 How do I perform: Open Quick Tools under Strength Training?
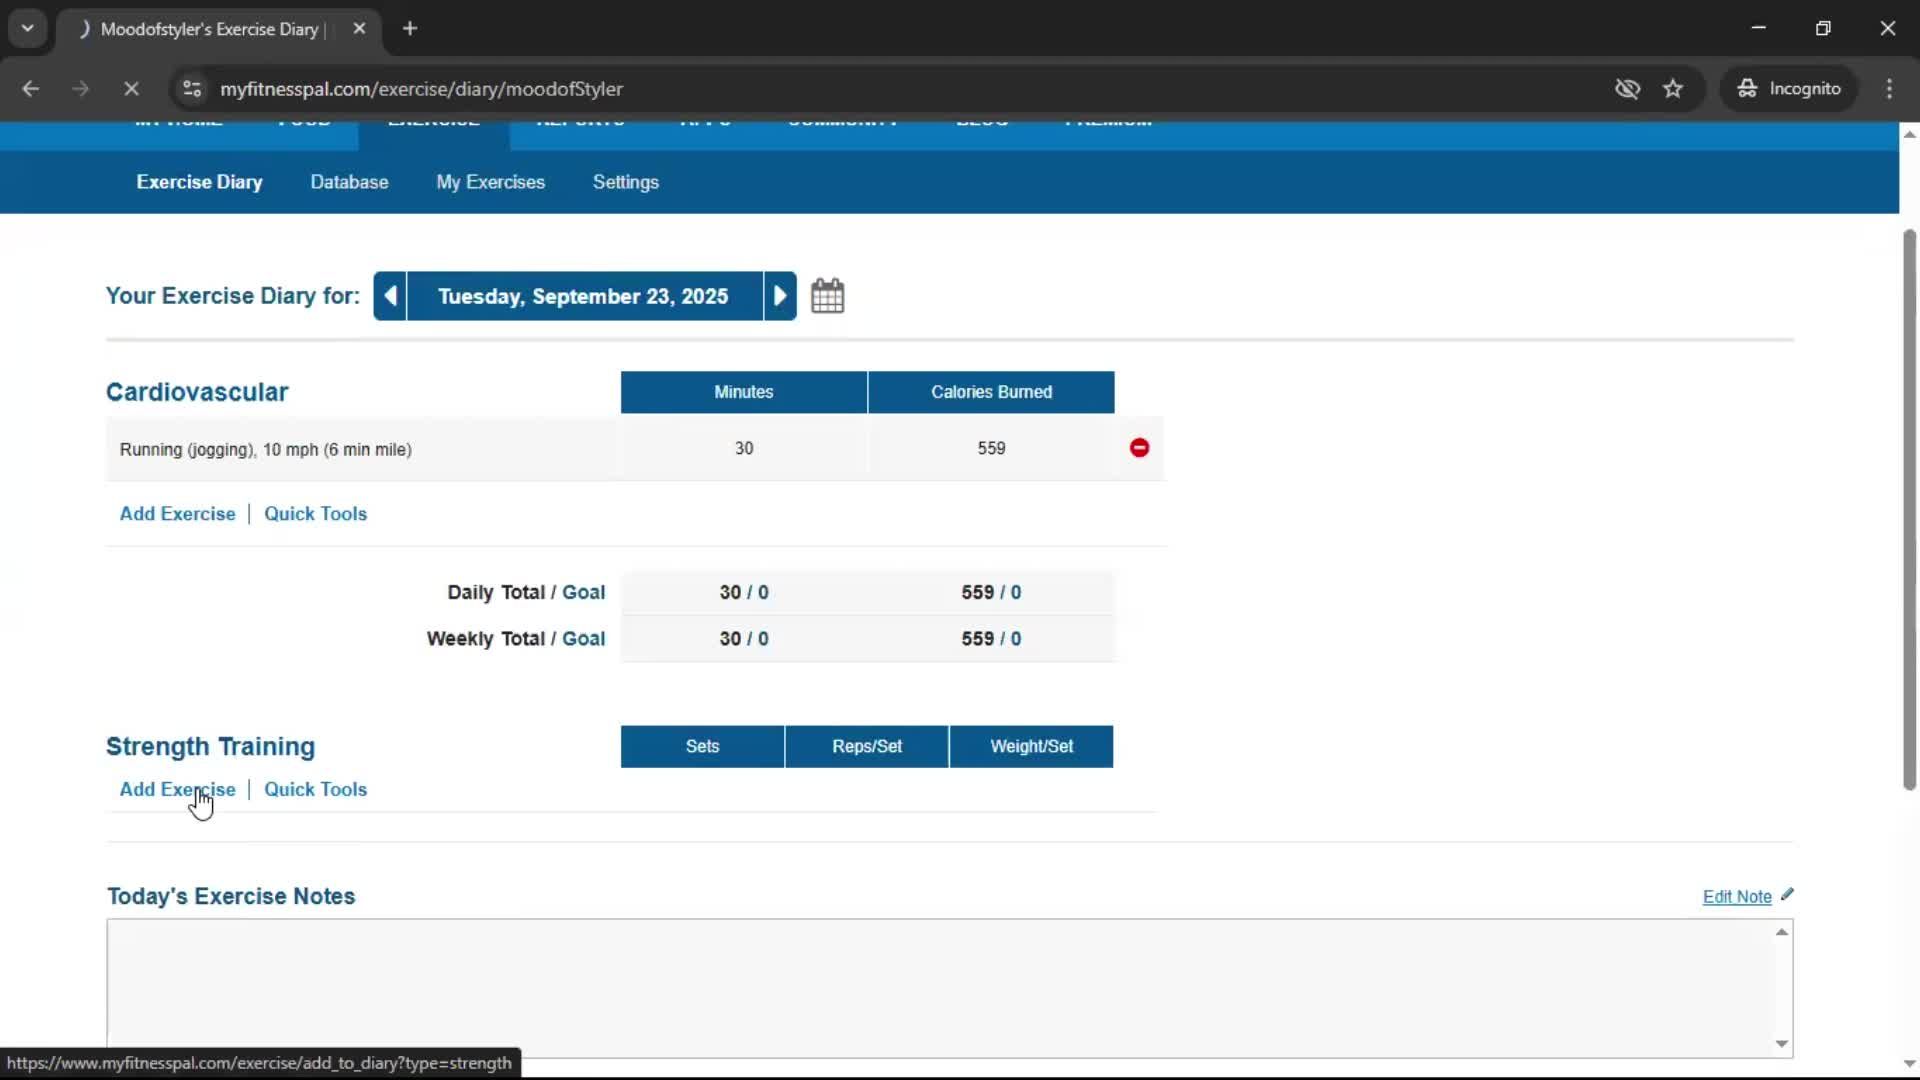tap(315, 790)
